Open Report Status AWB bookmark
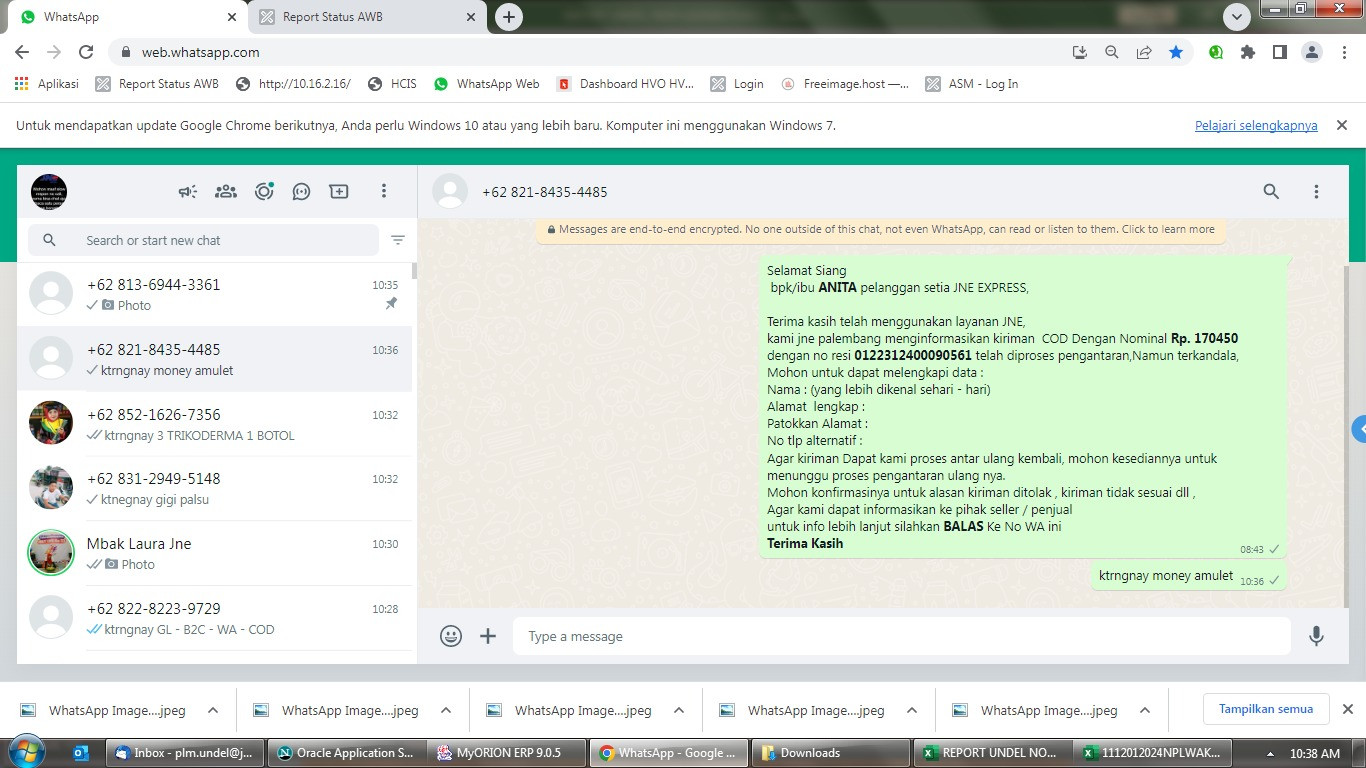The image size is (1366, 768). [157, 84]
